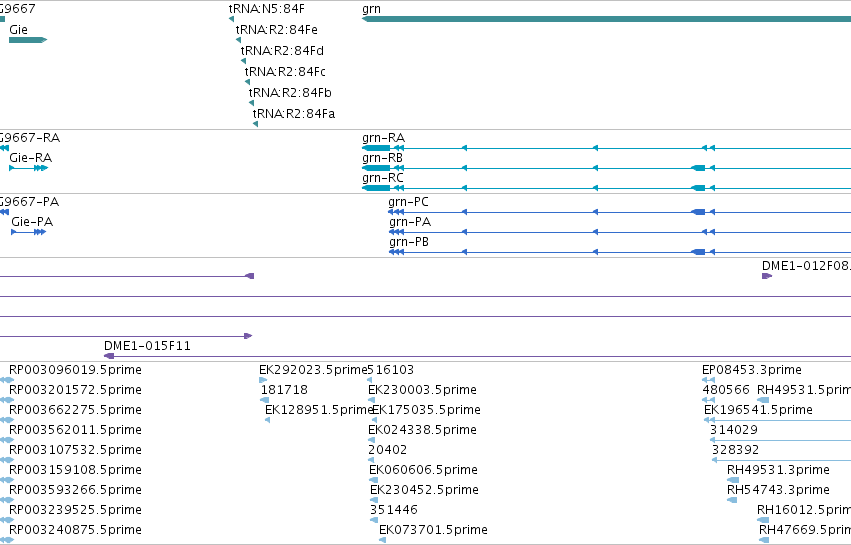Open the EK073701.5prime label
Screen dimensions: 851x545
click(433, 530)
